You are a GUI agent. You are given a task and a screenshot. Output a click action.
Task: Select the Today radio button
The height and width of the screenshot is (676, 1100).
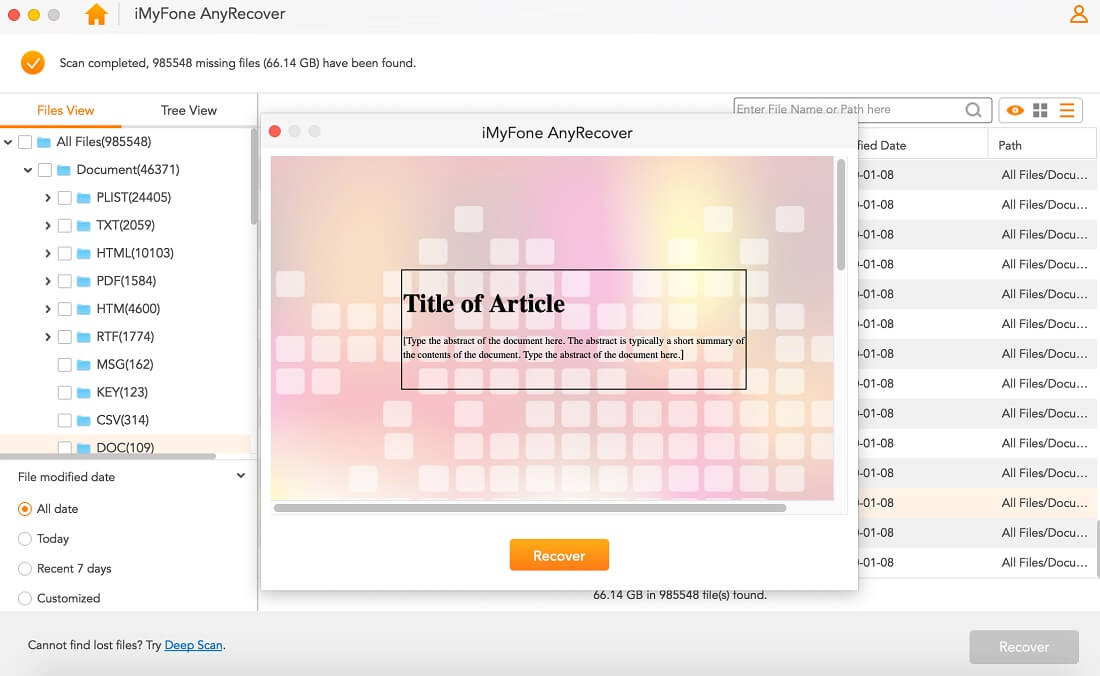pyautogui.click(x=23, y=538)
